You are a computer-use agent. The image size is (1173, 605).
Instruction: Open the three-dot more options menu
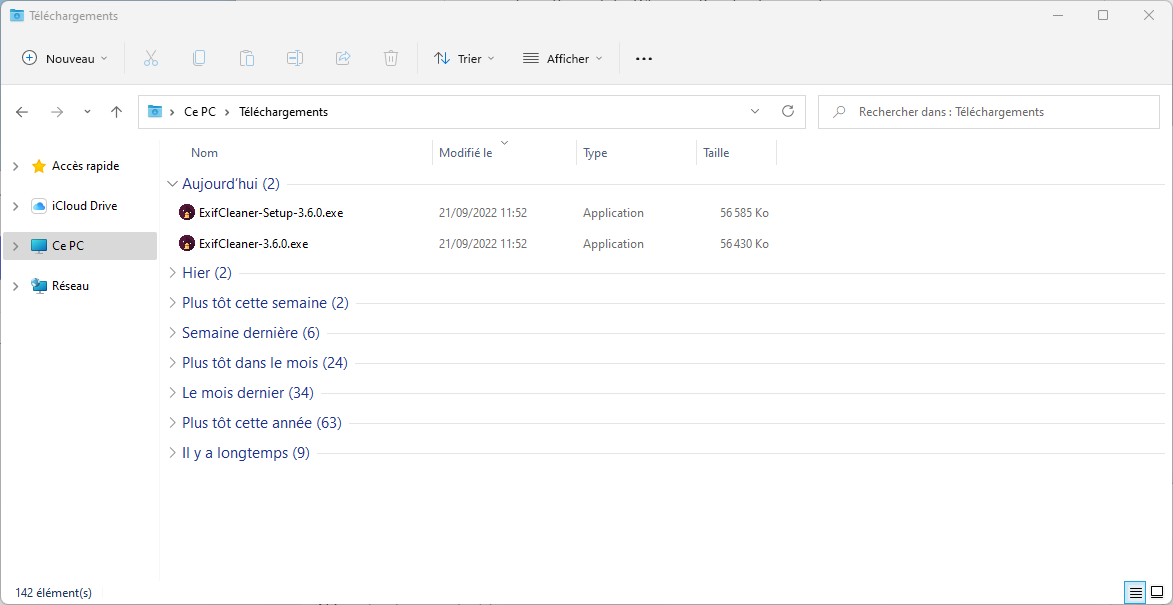pos(644,58)
